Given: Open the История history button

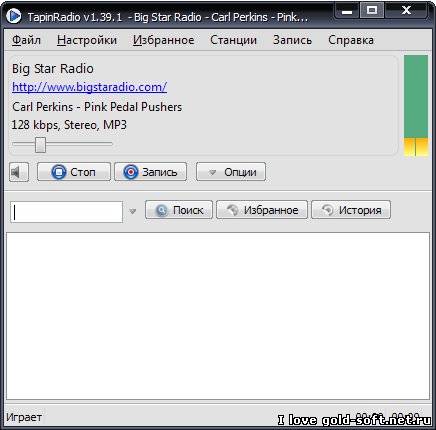Looking at the screenshot, I should coord(351,210).
